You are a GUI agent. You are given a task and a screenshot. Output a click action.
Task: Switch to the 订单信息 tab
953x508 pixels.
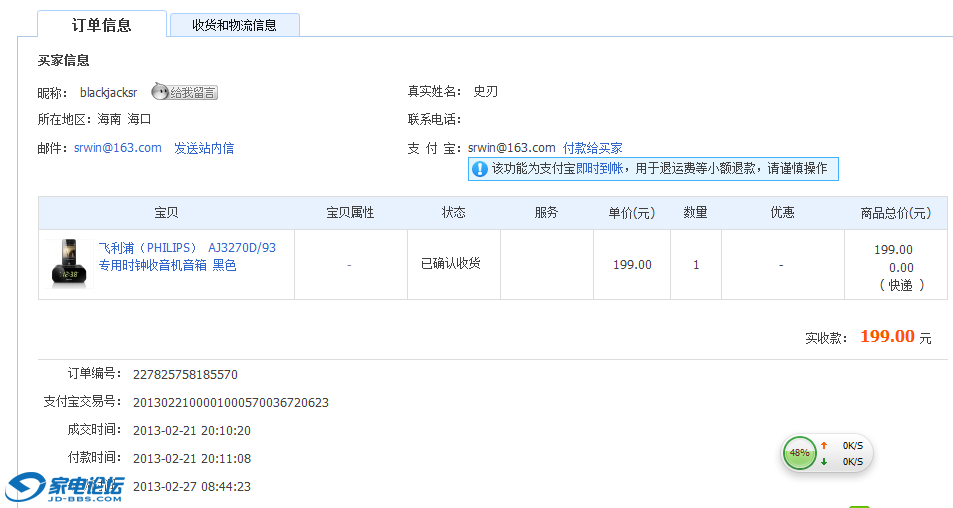[101, 25]
